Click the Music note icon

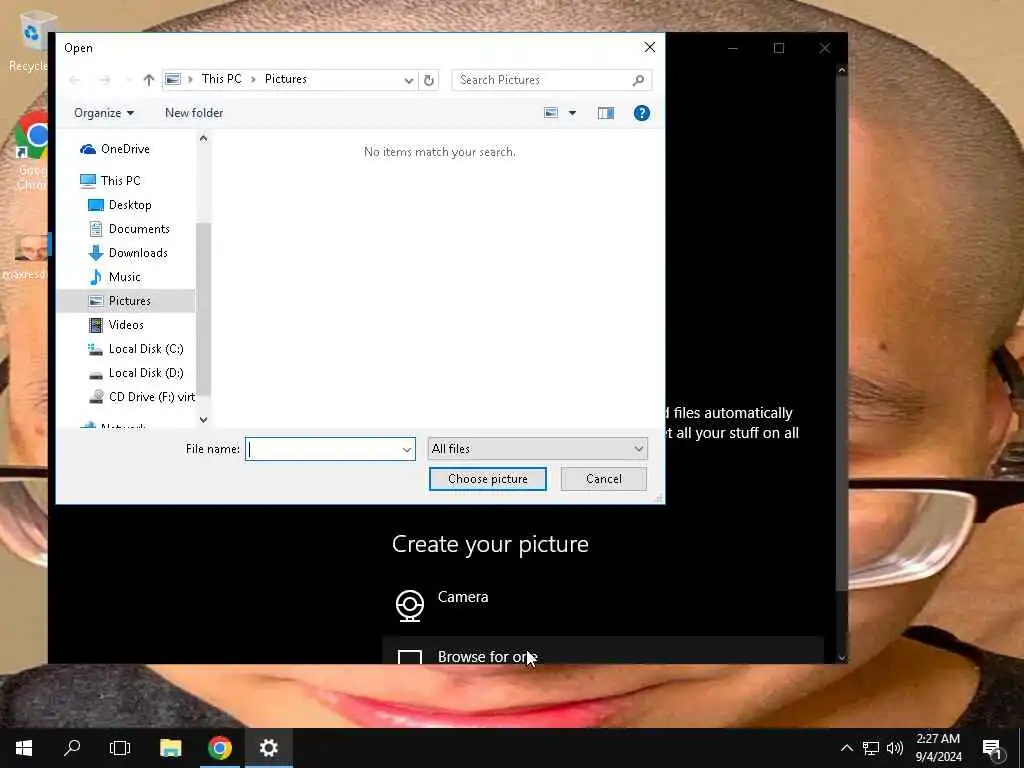coord(95,277)
